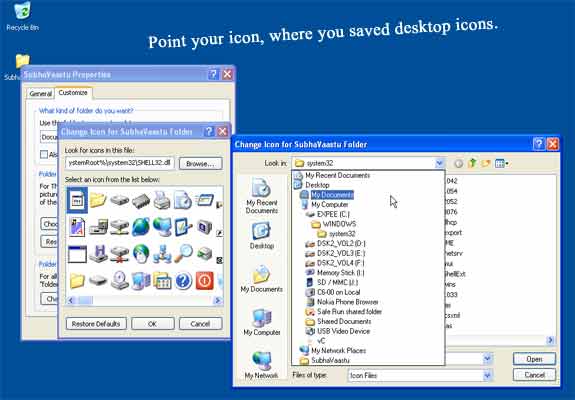Go to My Computer in places bar
Viewport: 575px width, 400px height.
[x=261, y=323]
